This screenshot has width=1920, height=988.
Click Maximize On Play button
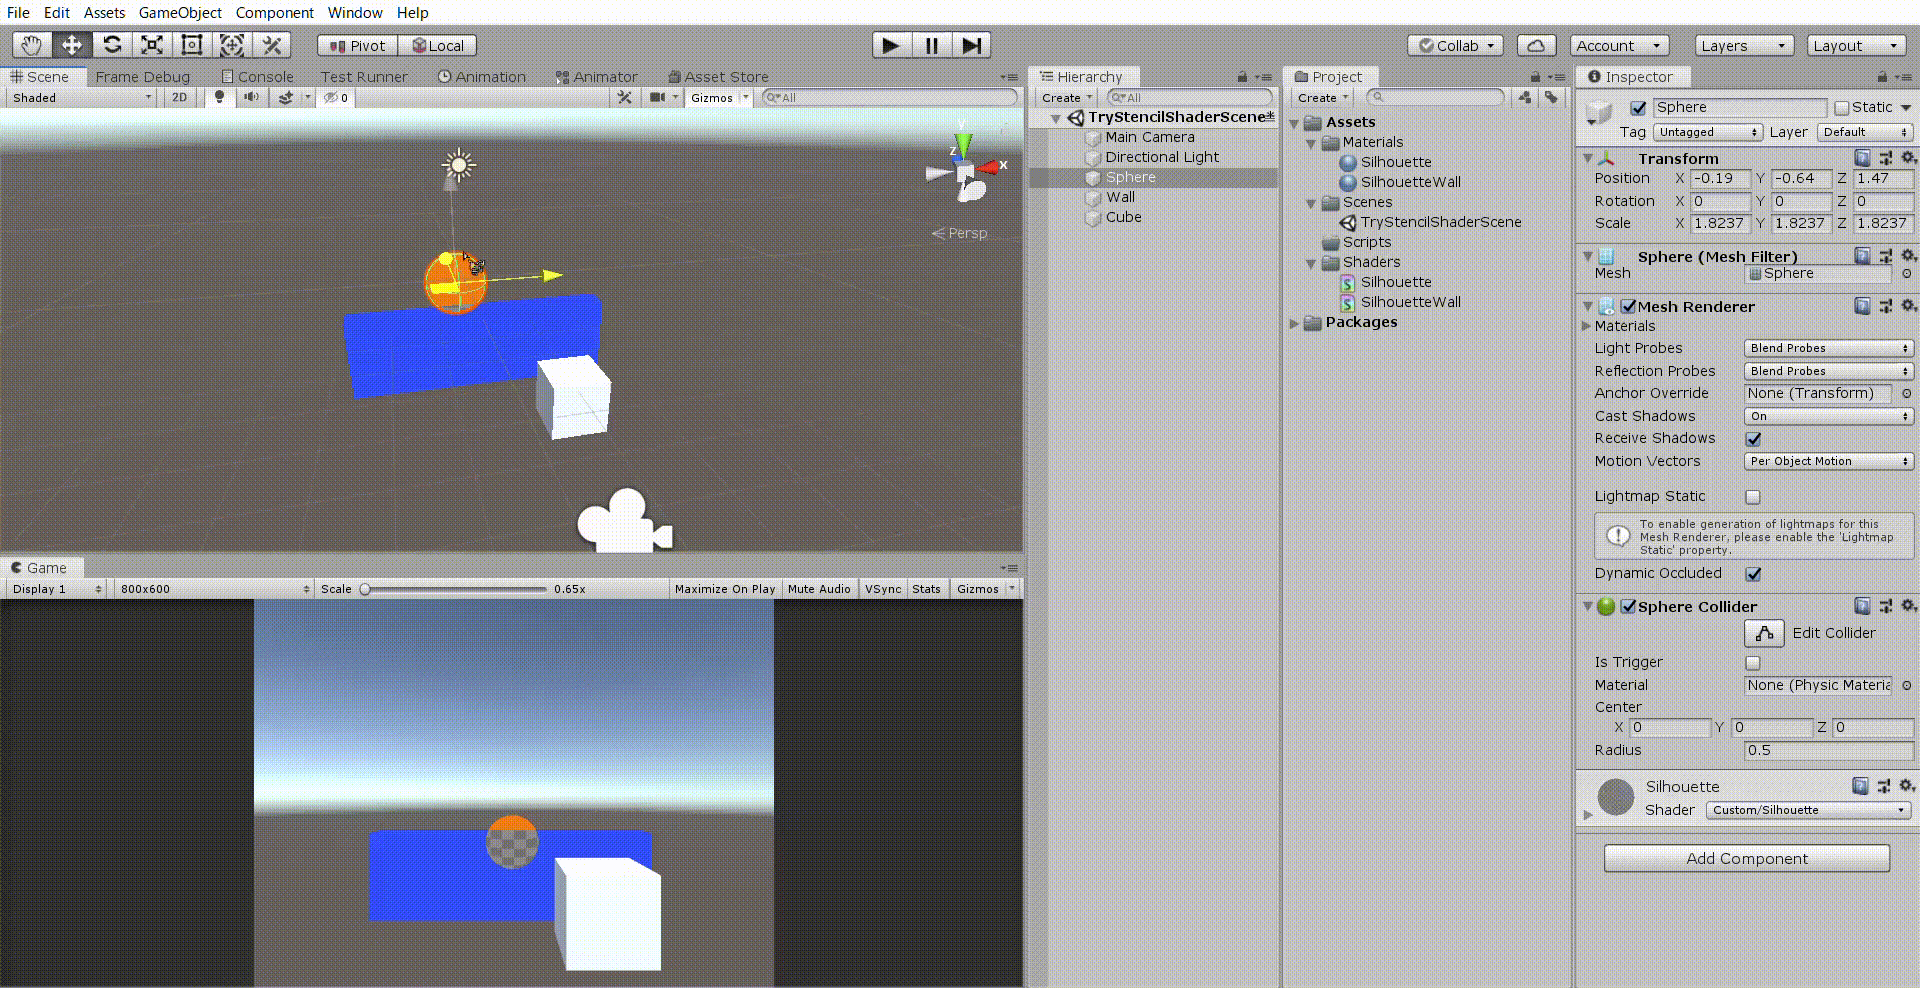pyautogui.click(x=725, y=589)
